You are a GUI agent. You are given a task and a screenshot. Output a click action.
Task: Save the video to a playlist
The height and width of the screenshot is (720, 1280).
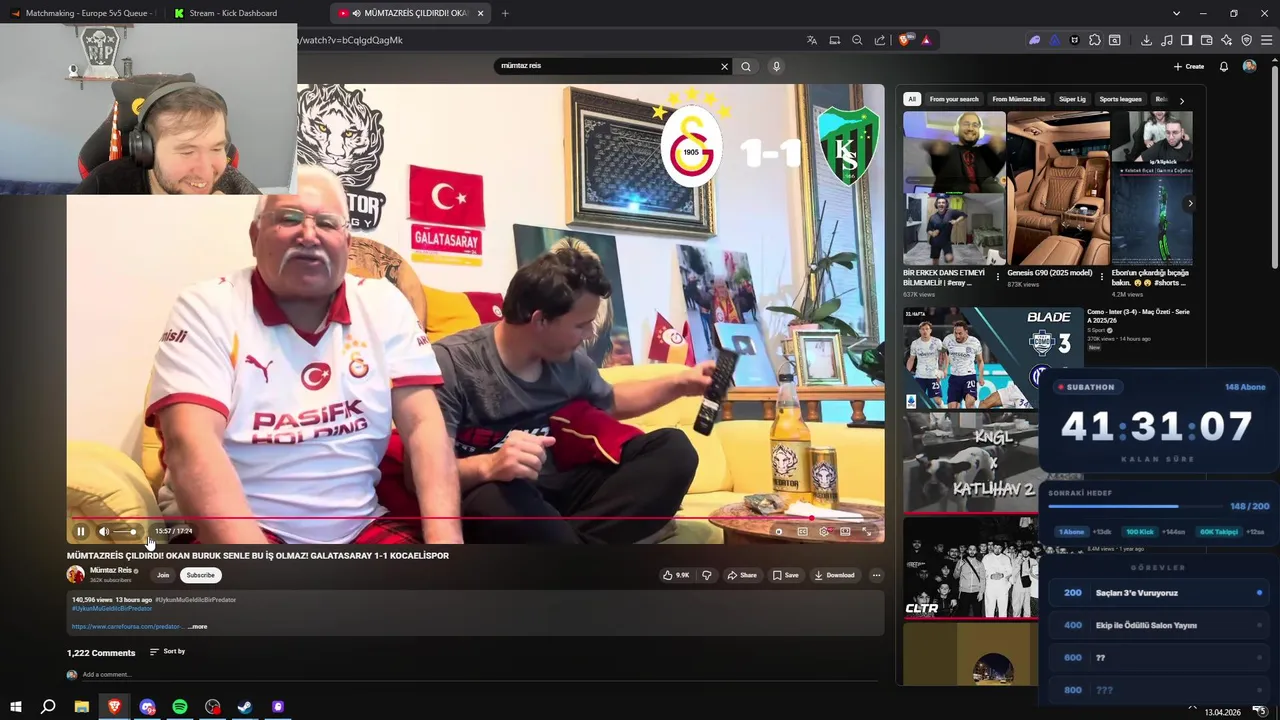point(785,575)
